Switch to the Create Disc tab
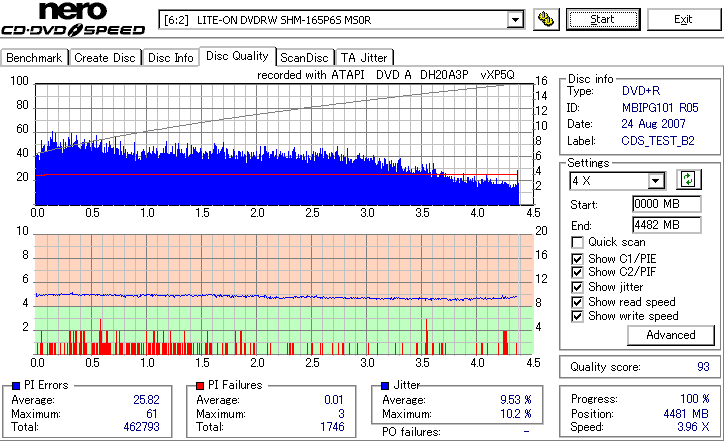Viewport: 724px width, 441px height. point(105,58)
